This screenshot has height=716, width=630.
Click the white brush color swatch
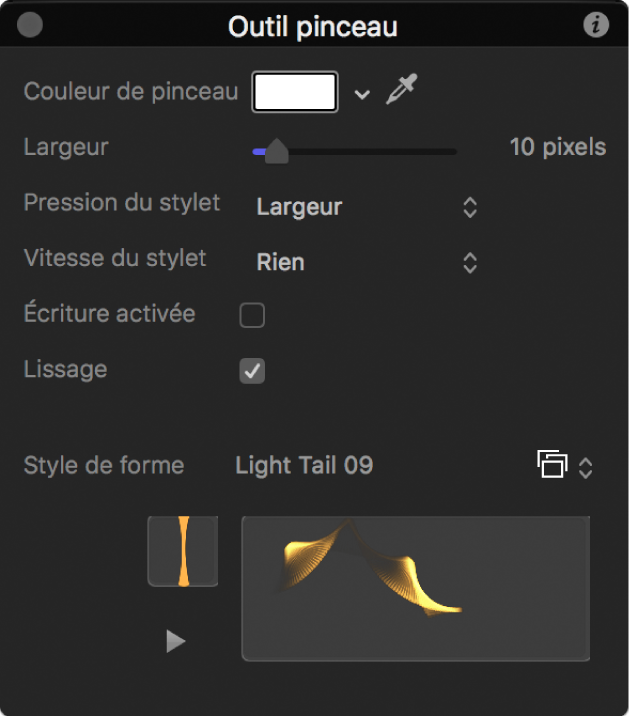point(295,92)
